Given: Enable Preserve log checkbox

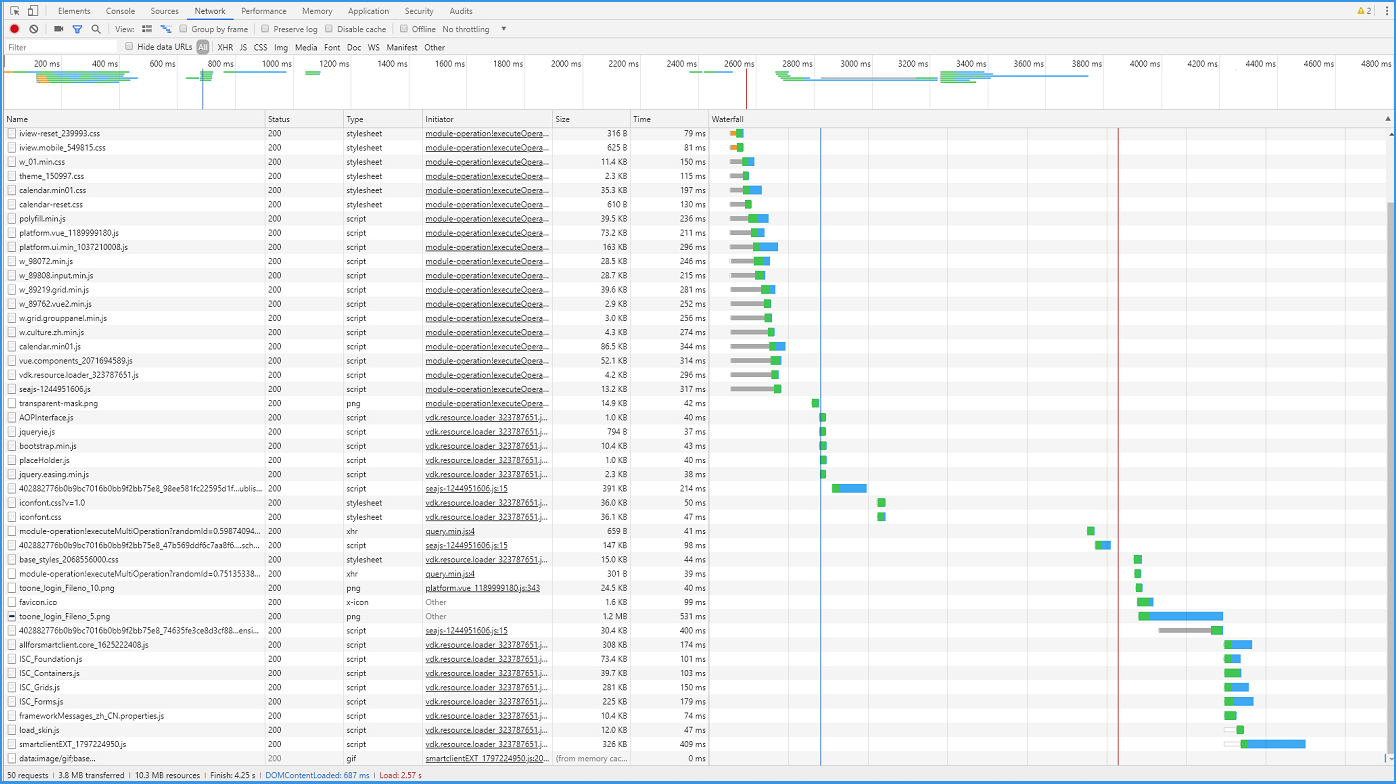Looking at the screenshot, I should [x=265, y=29].
